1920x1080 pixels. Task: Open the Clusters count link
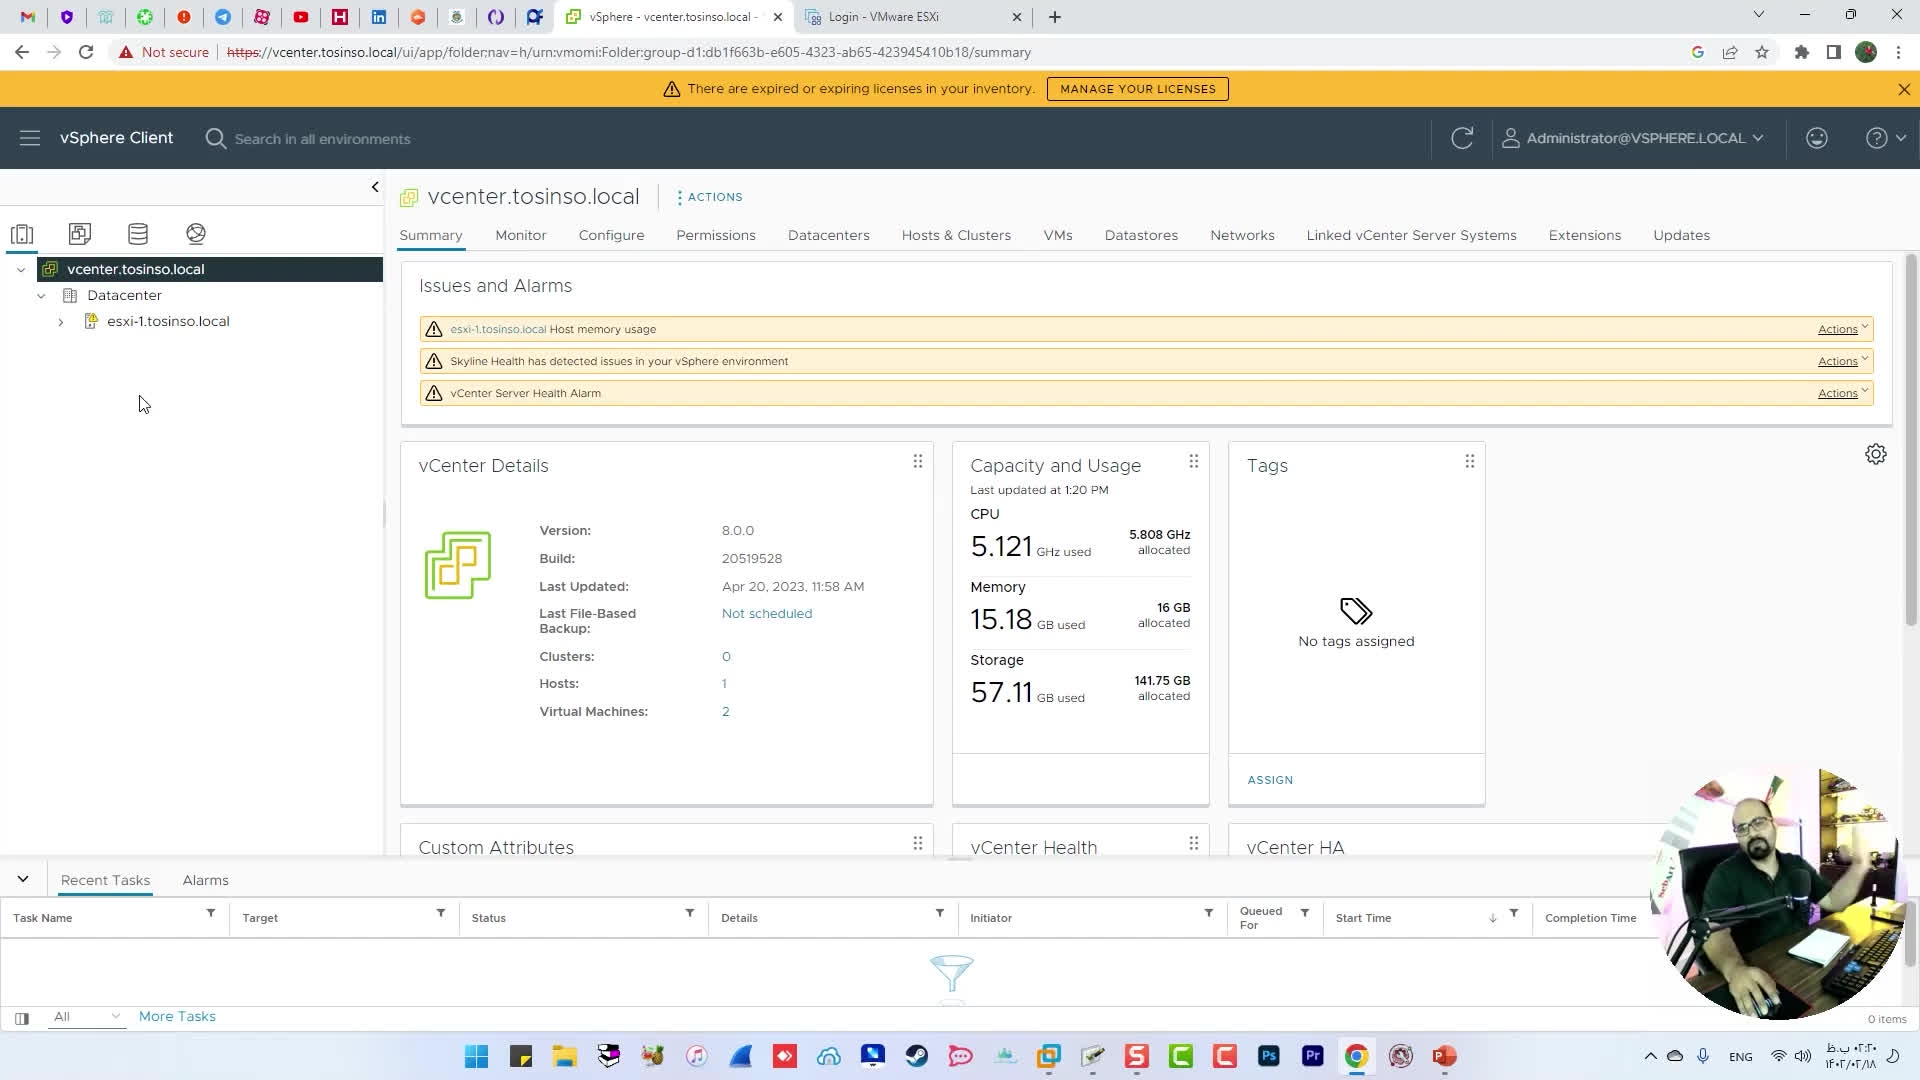coord(726,657)
